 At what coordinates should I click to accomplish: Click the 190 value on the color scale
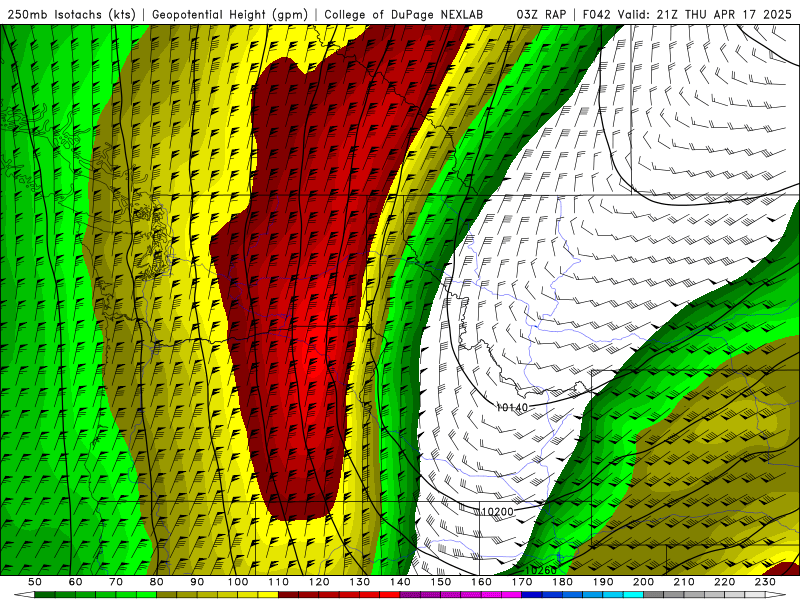603,582
